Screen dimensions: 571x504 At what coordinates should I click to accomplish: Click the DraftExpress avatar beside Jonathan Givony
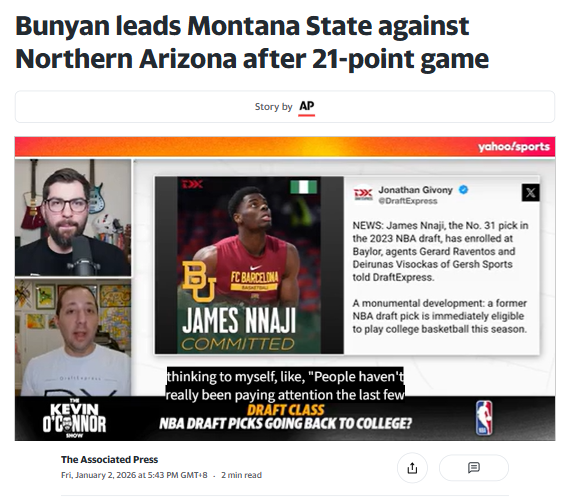(363, 194)
